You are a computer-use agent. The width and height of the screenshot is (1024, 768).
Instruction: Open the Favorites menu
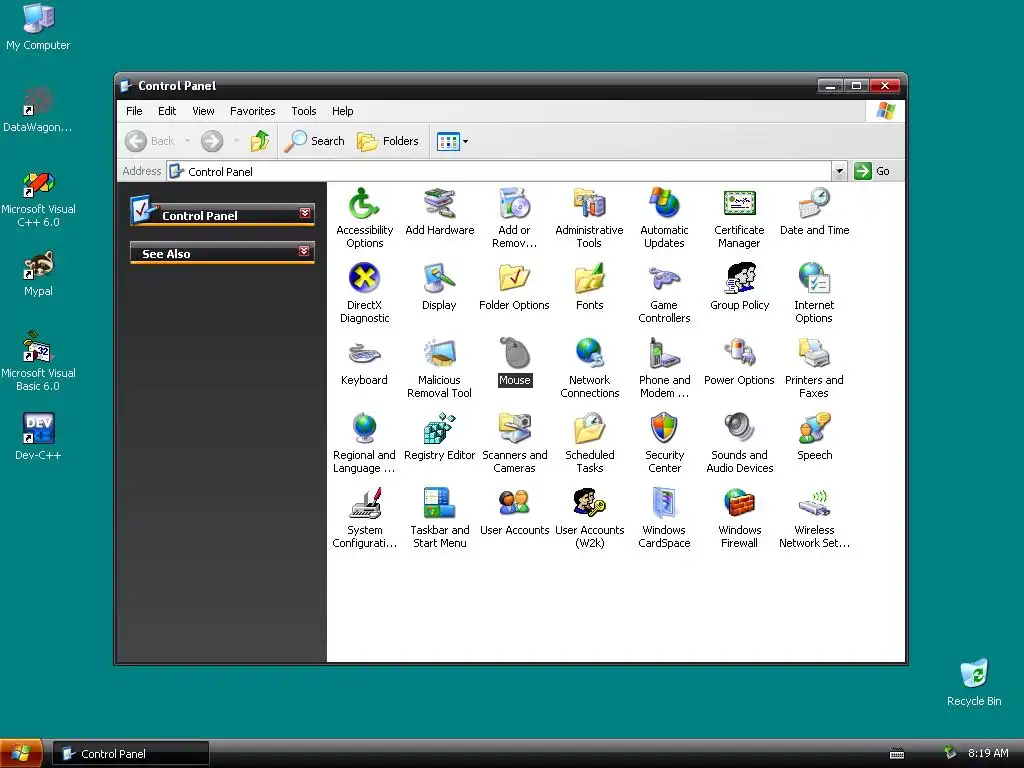(x=253, y=111)
